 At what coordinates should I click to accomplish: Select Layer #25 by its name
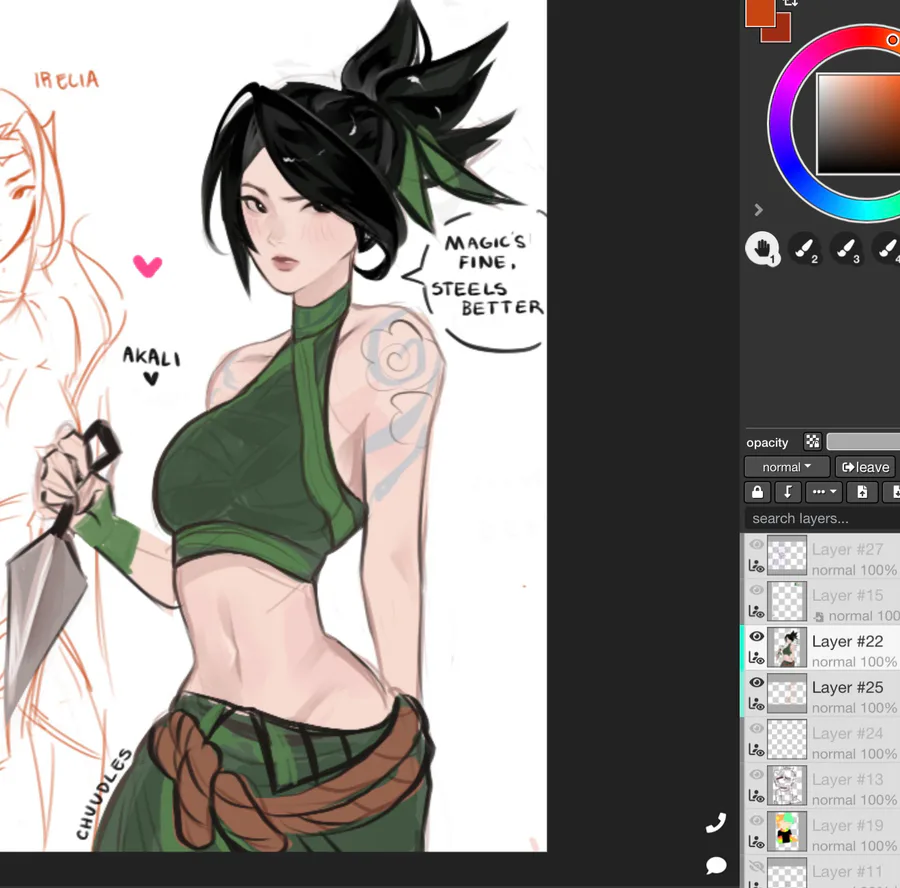click(847, 688)
